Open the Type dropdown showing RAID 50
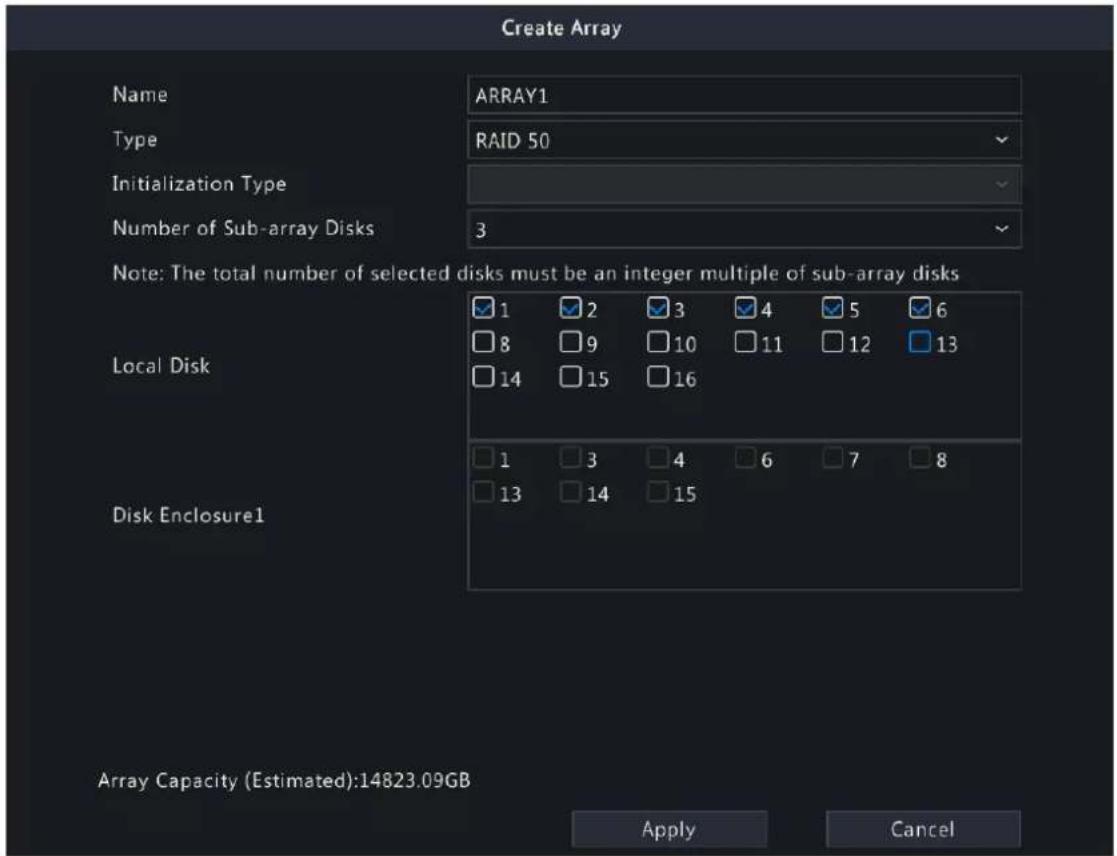Screen dimensions: 1117x856 [744, 140]
